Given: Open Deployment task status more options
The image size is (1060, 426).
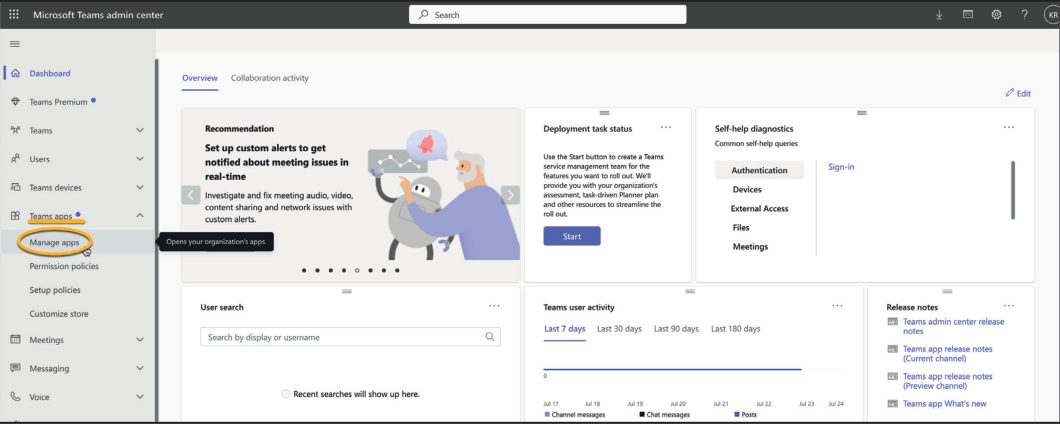Looking at the screenshot, I should point(666,127).
